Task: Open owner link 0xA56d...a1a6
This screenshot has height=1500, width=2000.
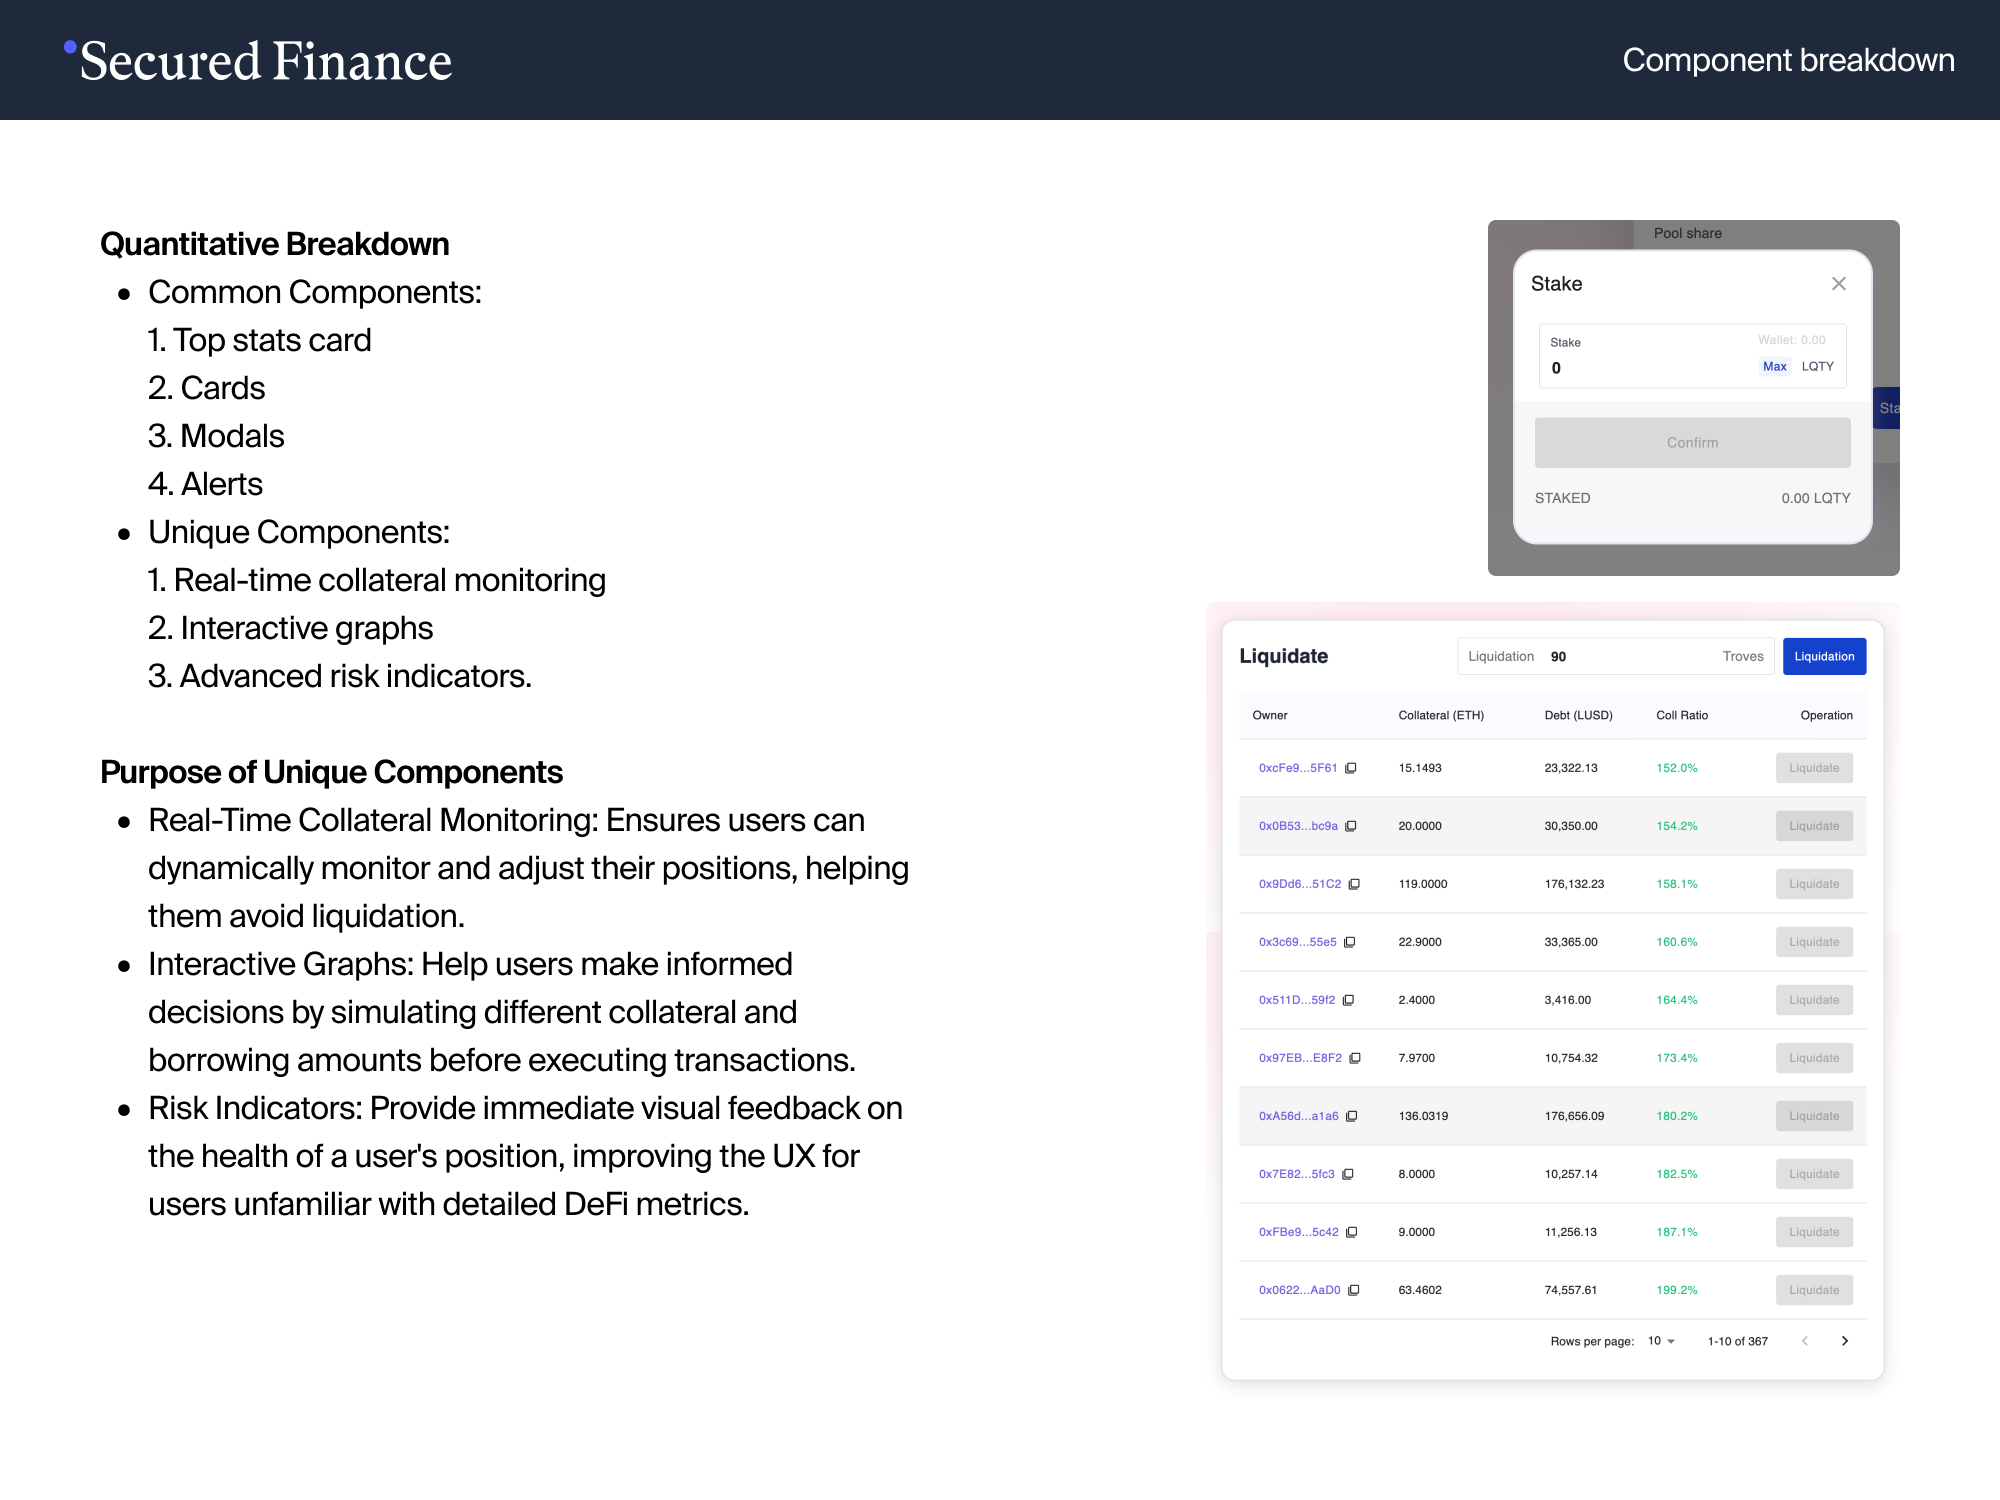Action: [1298, 1116]
